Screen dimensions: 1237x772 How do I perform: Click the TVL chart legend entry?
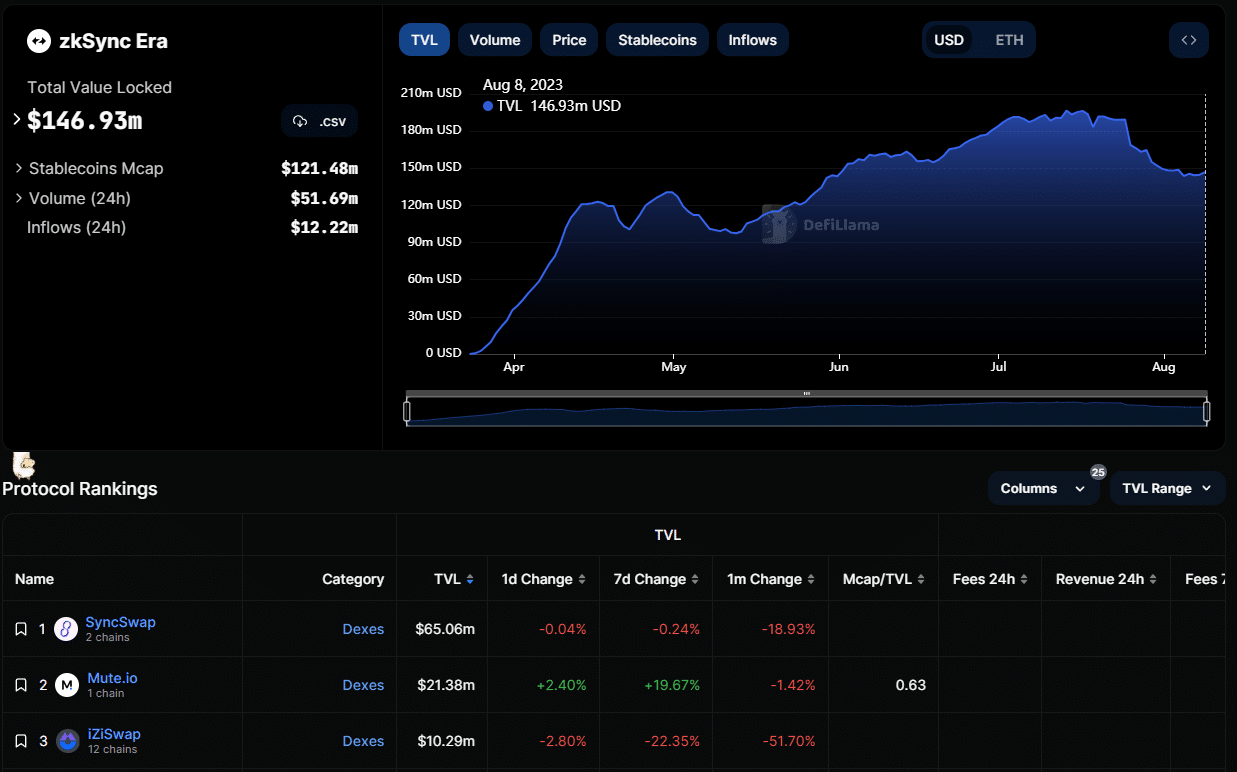click(552, 105)
